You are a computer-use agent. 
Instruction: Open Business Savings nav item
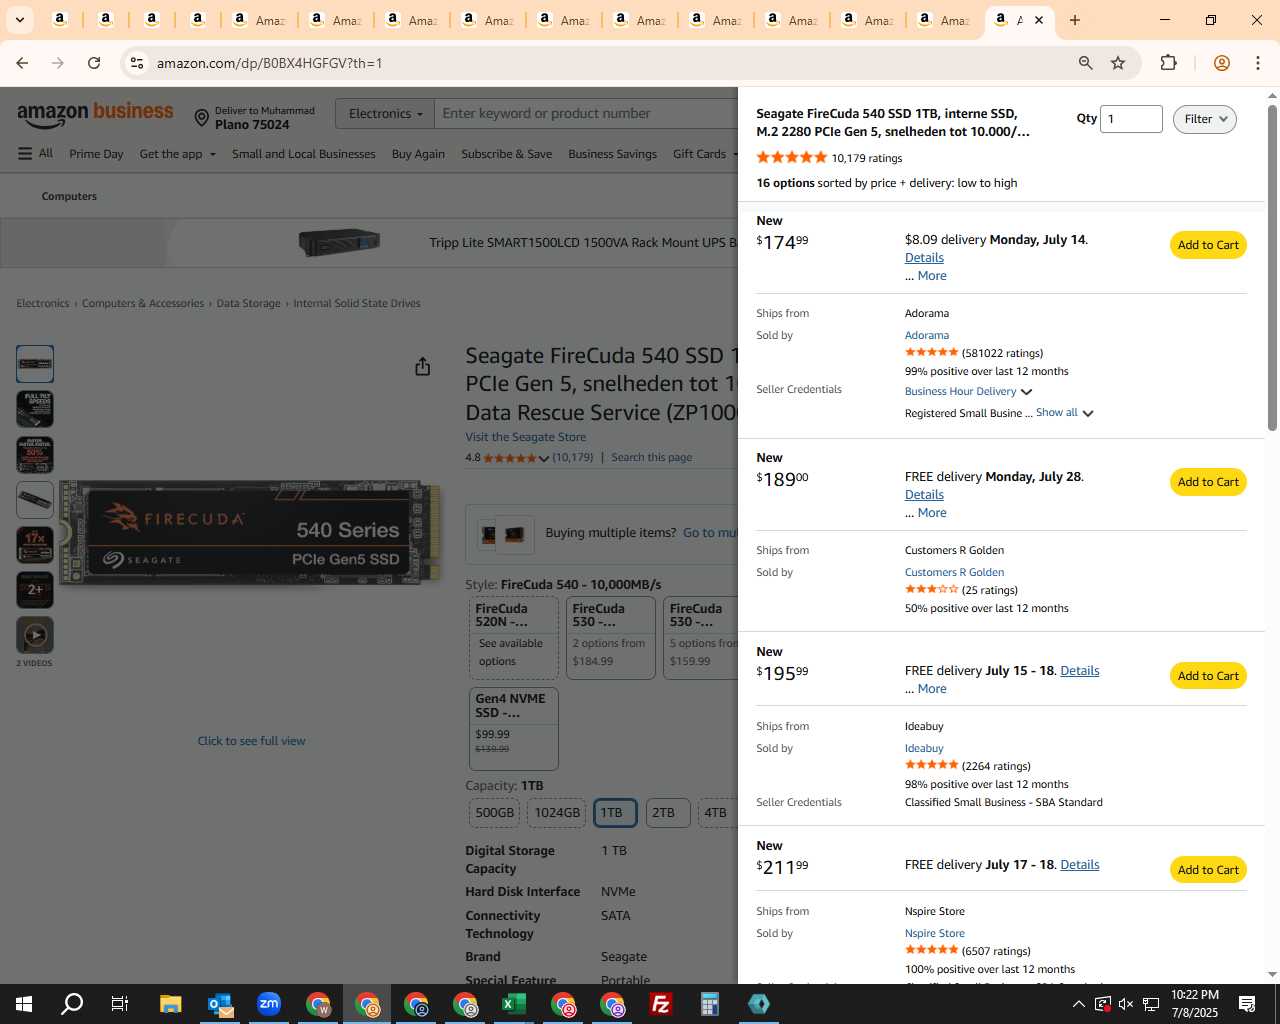[x=613, y=154]
